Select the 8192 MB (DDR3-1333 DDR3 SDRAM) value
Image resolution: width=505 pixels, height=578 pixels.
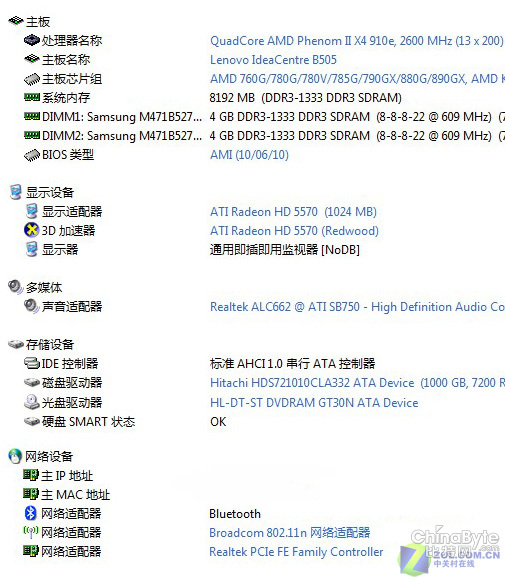pos(306,98)
